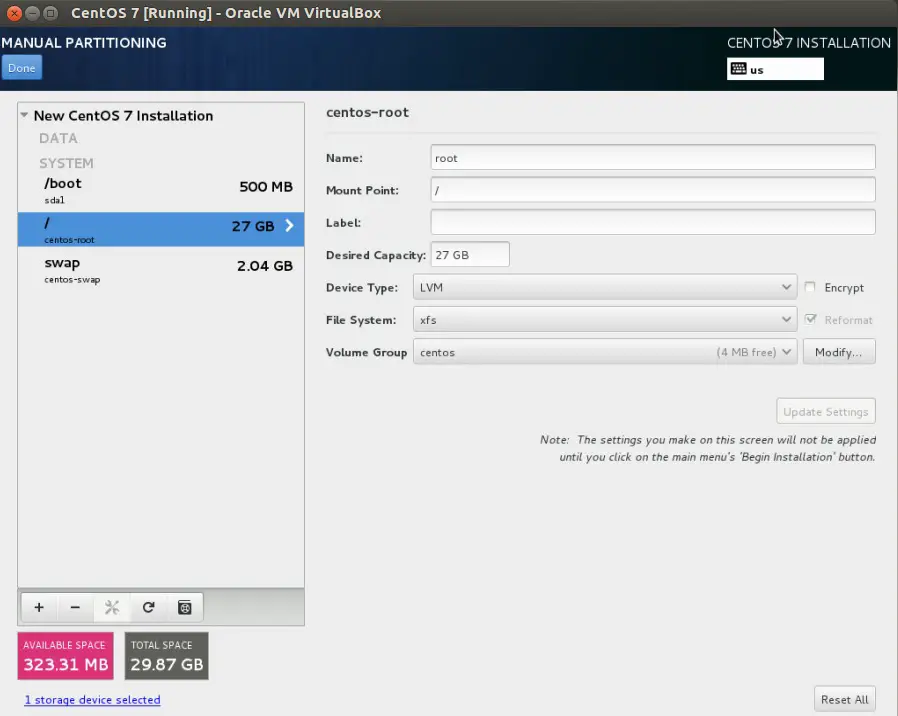The image size is (898, 716).
Task: Select the /boot 500 MB partition
Action: 161,191
